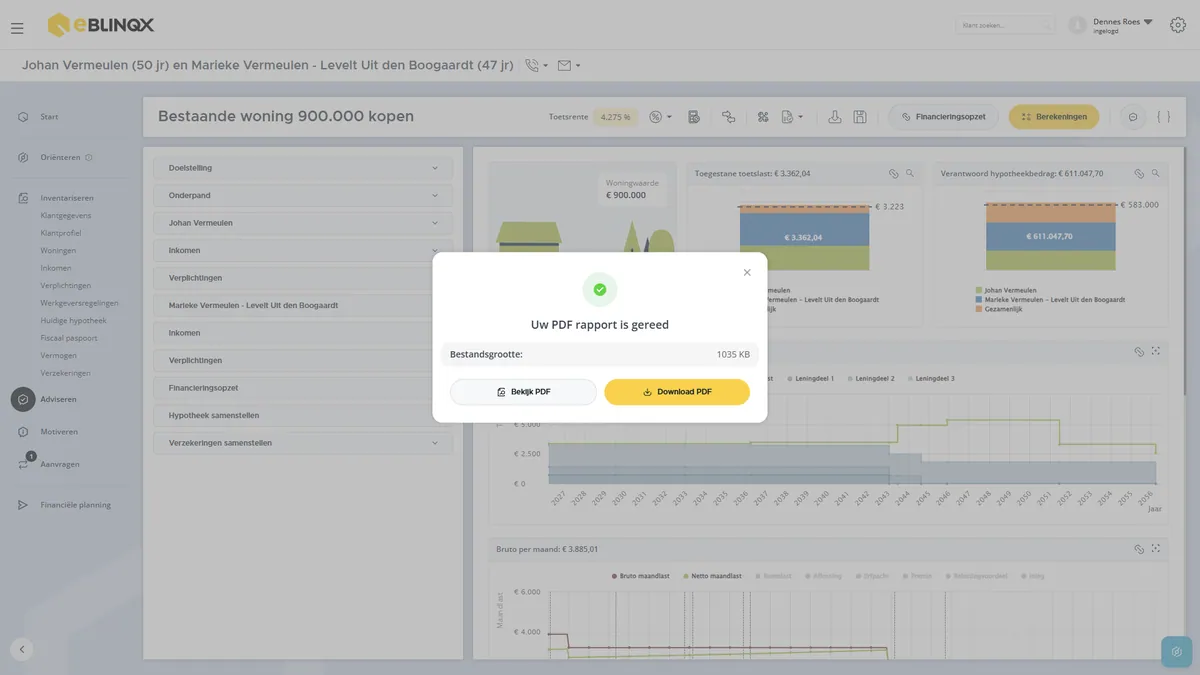Viewport: 1200px width, 675px height.
Task: Click paperclip icon in Verantwoord hypotheekbedrag card
Action: coord(1139,174)
